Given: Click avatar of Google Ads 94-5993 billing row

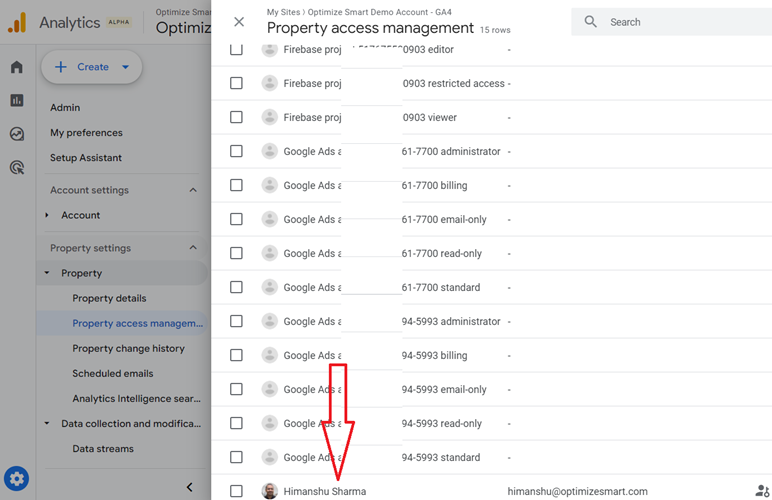Looking at the screenshot, I should pyautogui.click(x=269, y=355).
